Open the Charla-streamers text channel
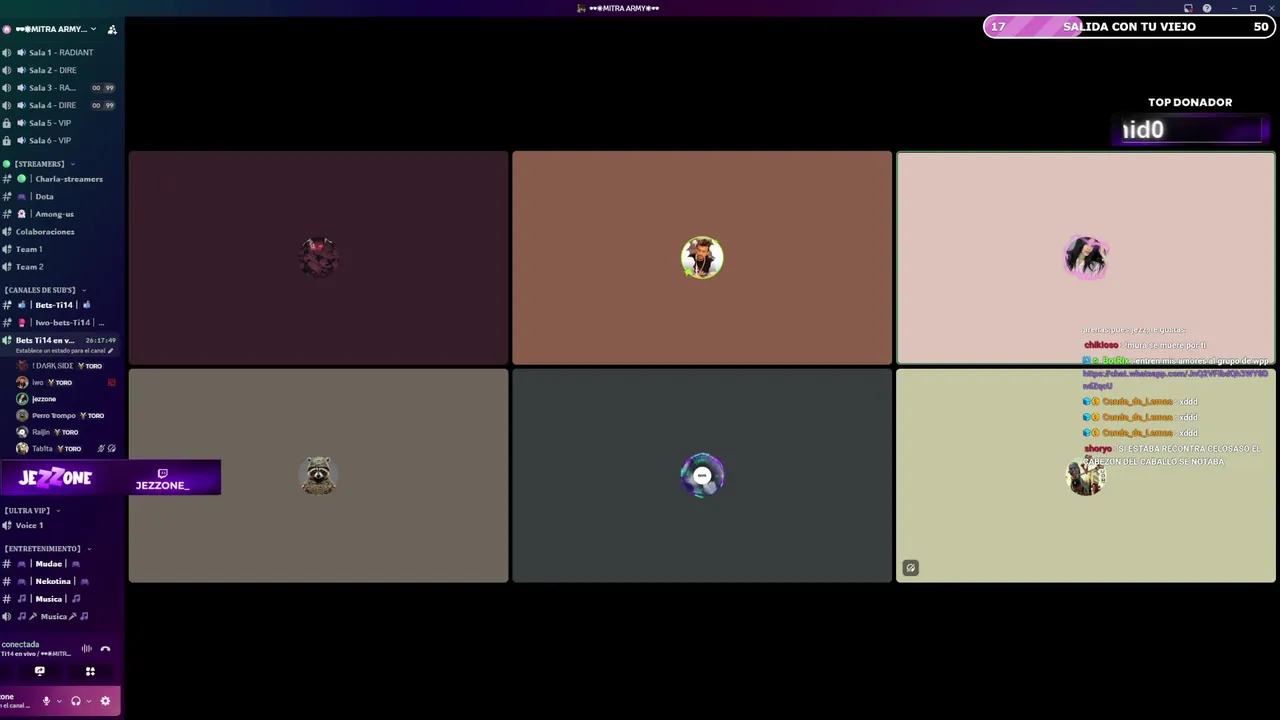 (x=60, y=179)
